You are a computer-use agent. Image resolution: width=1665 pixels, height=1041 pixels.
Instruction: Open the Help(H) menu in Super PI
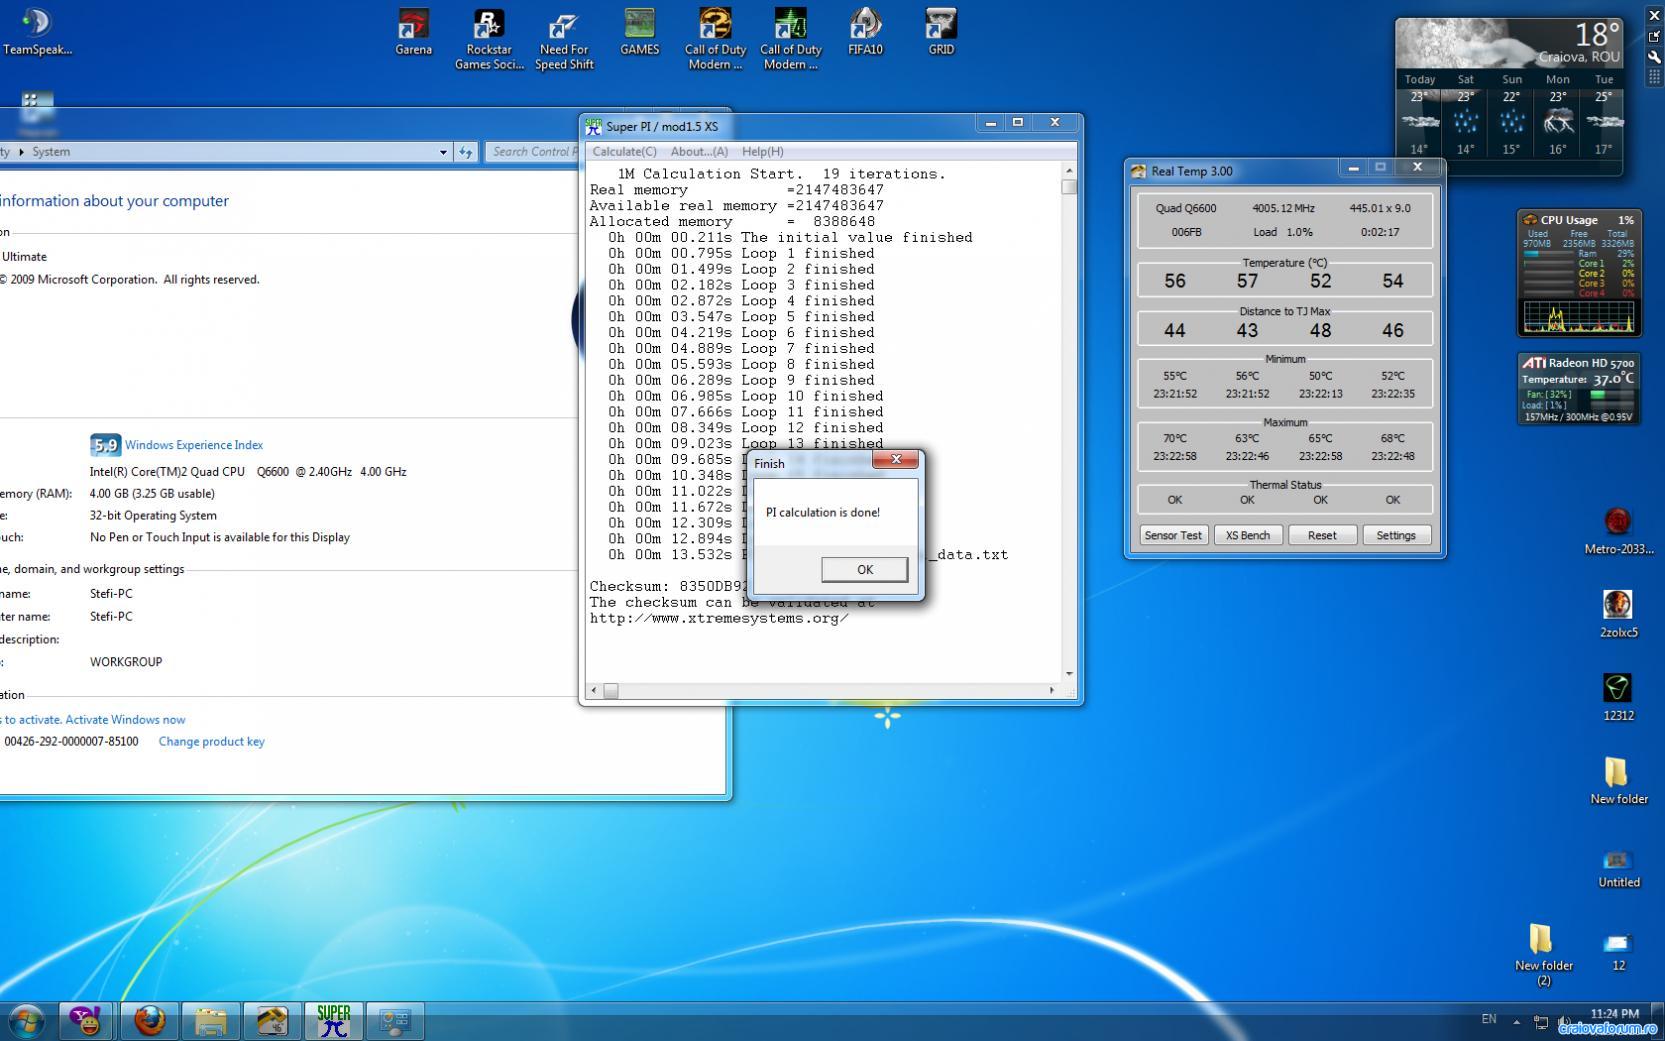click(x=763, y=151)
